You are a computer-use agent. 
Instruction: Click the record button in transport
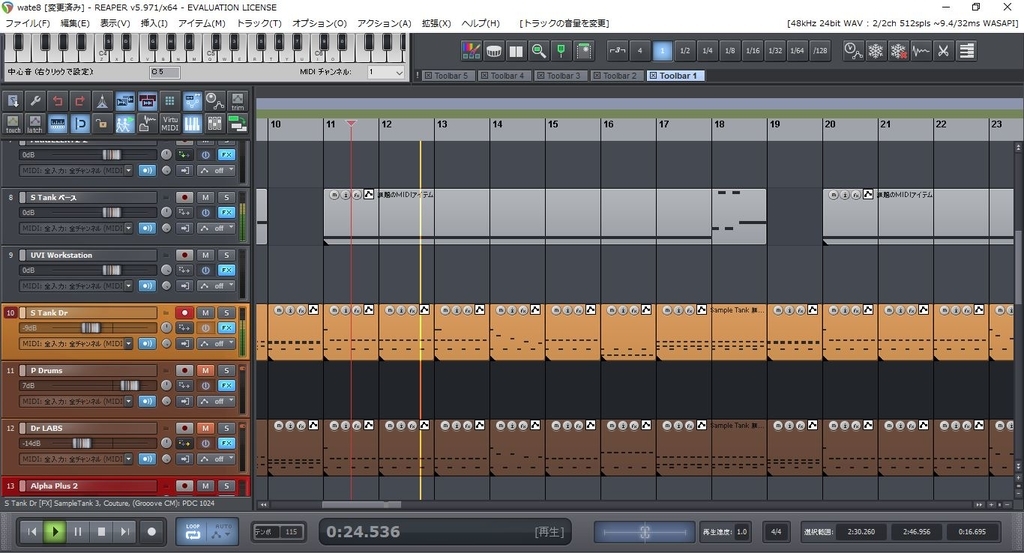click(x=152, y=531)
